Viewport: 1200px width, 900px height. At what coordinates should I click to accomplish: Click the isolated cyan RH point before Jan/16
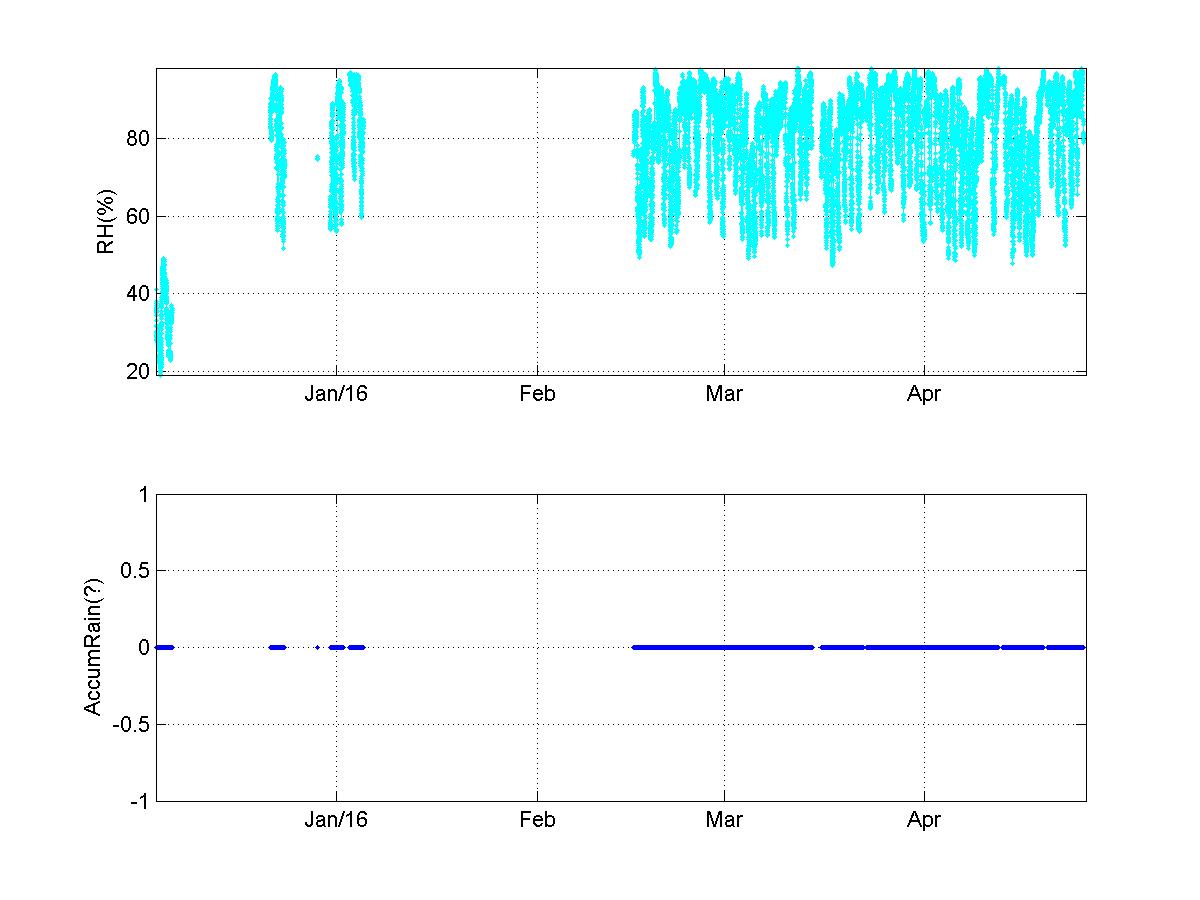tap(317, 157)
